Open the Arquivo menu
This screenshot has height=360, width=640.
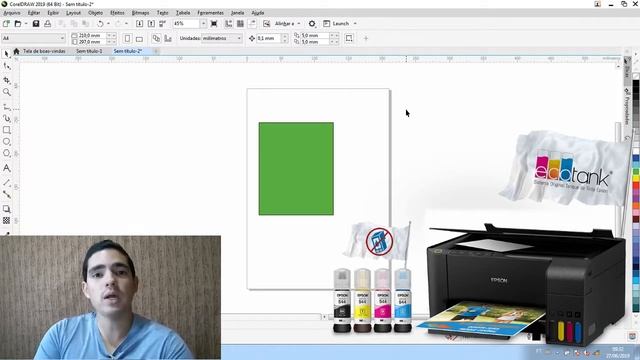pyautogui.click(x=12, y=13)
